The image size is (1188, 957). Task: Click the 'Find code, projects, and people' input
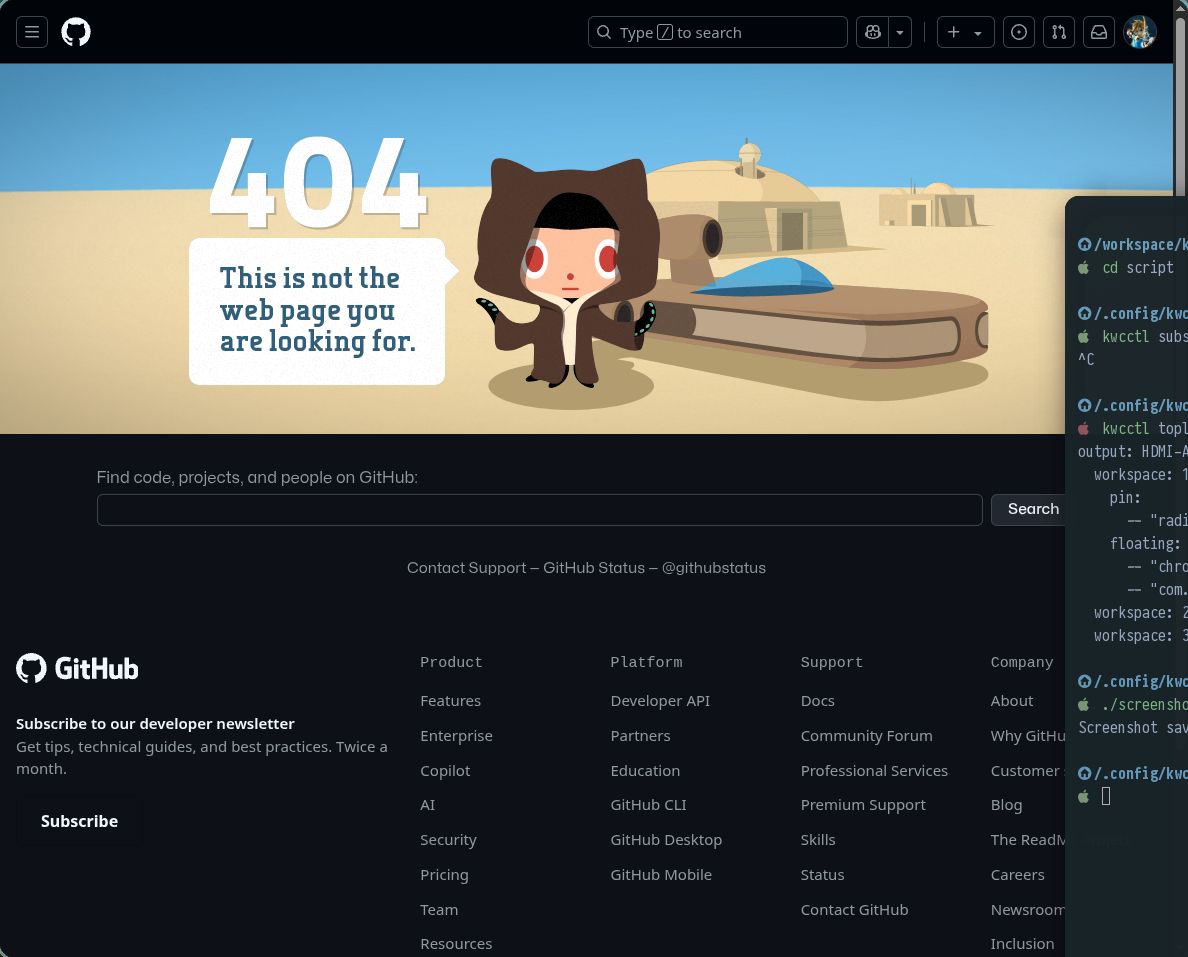539,509
